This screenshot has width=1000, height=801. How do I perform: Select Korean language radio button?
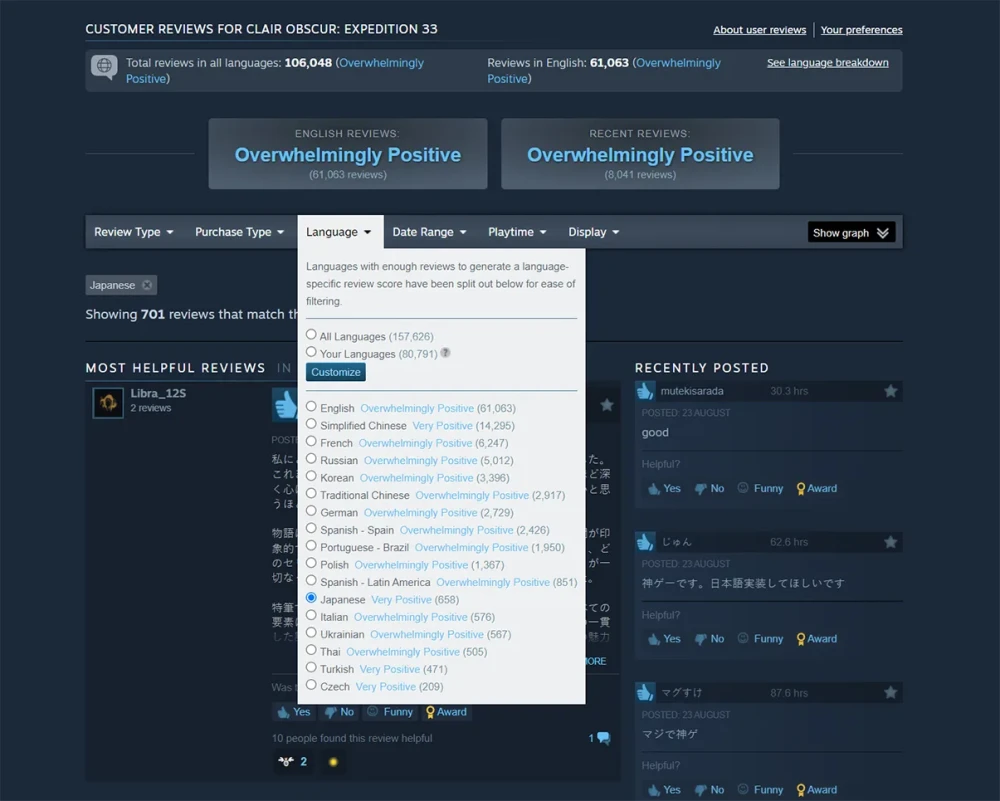(x=311, y=476)
